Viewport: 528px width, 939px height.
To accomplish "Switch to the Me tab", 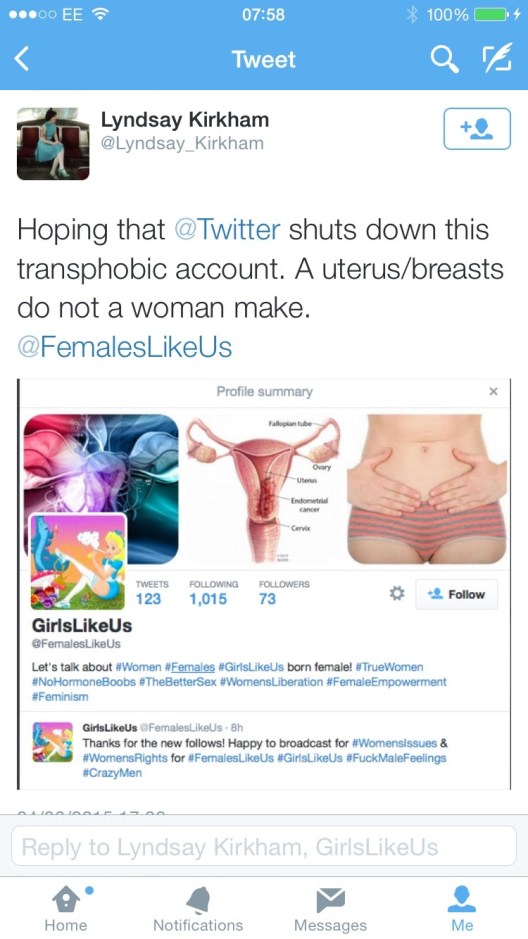I will (462, 909).
